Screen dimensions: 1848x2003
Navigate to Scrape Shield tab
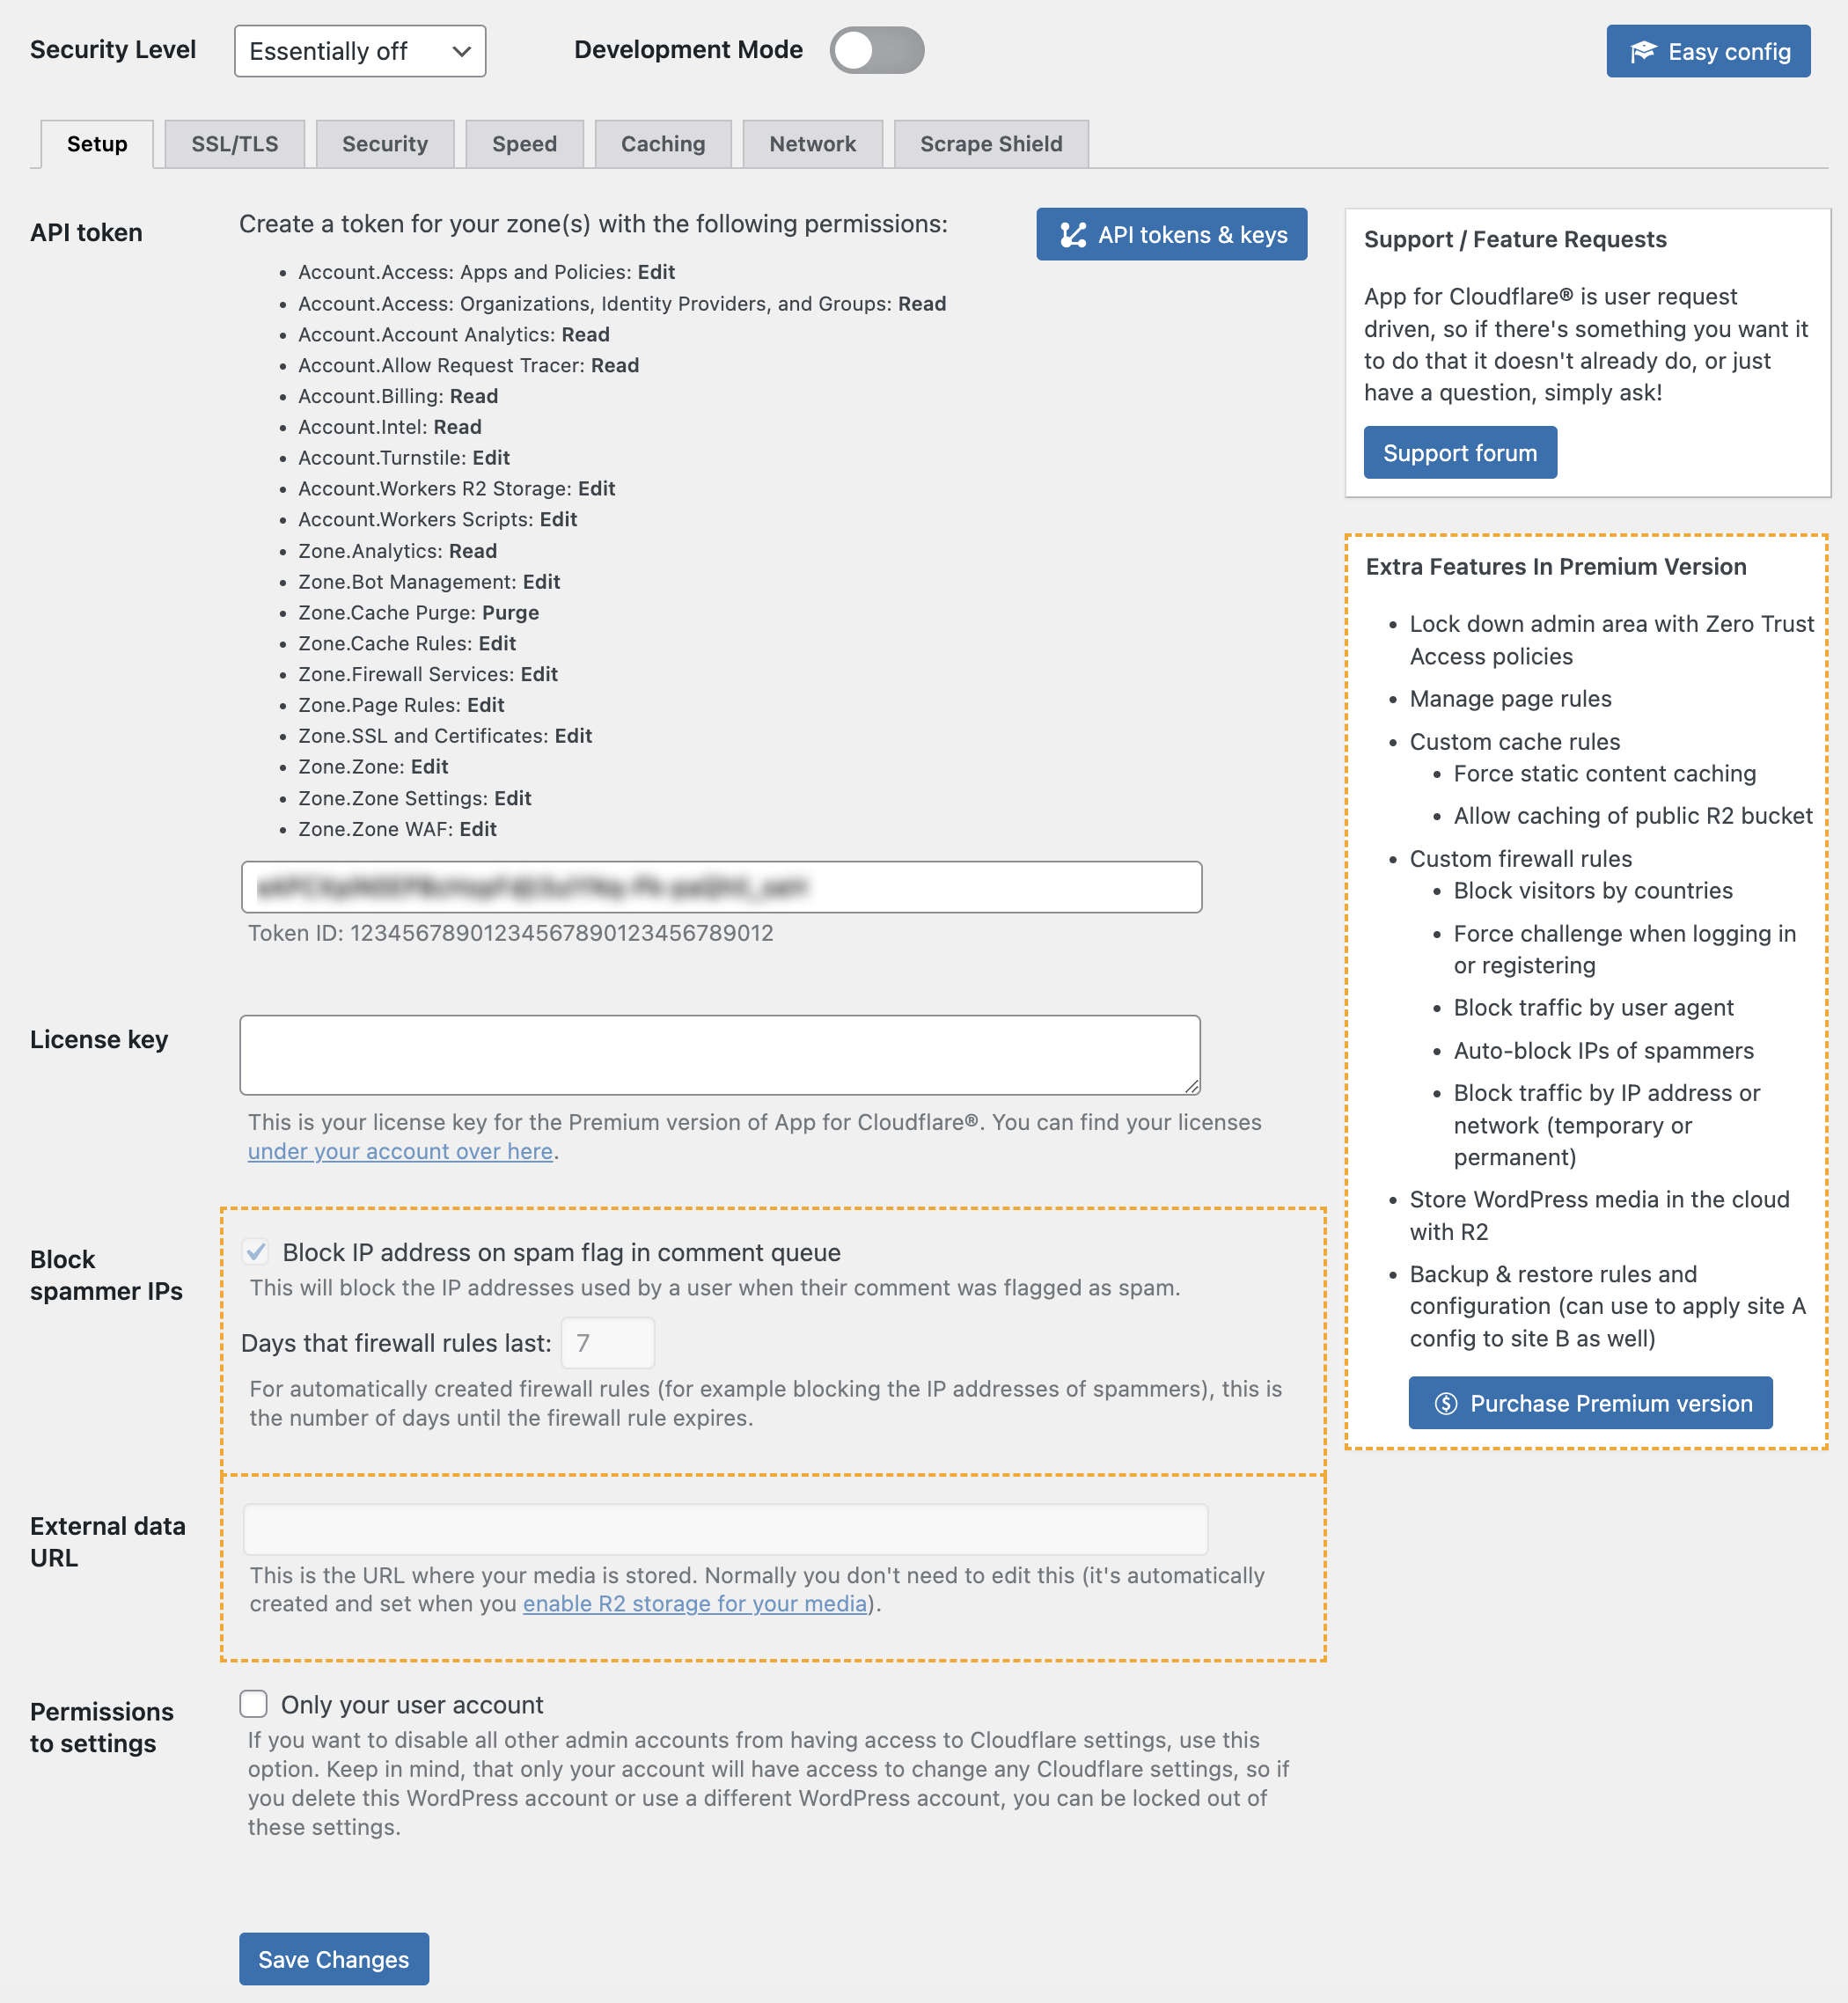coord(991,142)
